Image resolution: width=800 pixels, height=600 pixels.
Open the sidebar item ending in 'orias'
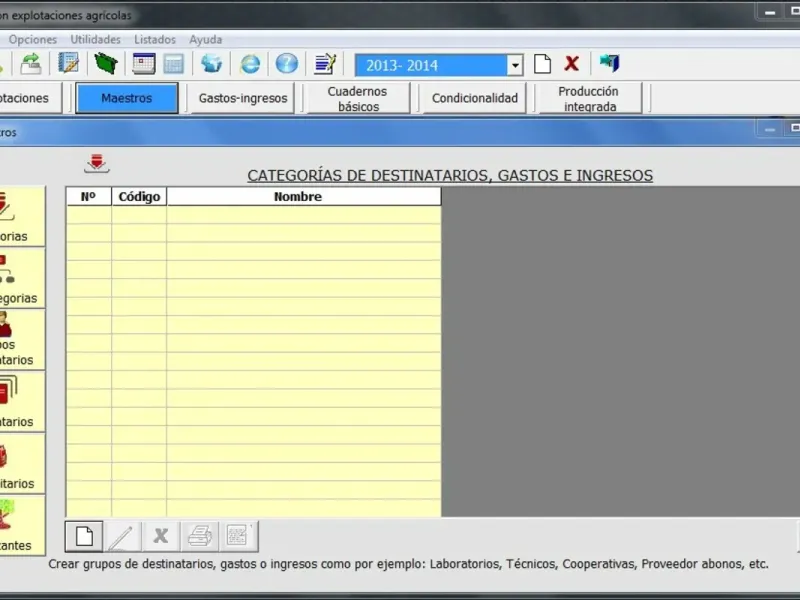[x=20, y=216]
